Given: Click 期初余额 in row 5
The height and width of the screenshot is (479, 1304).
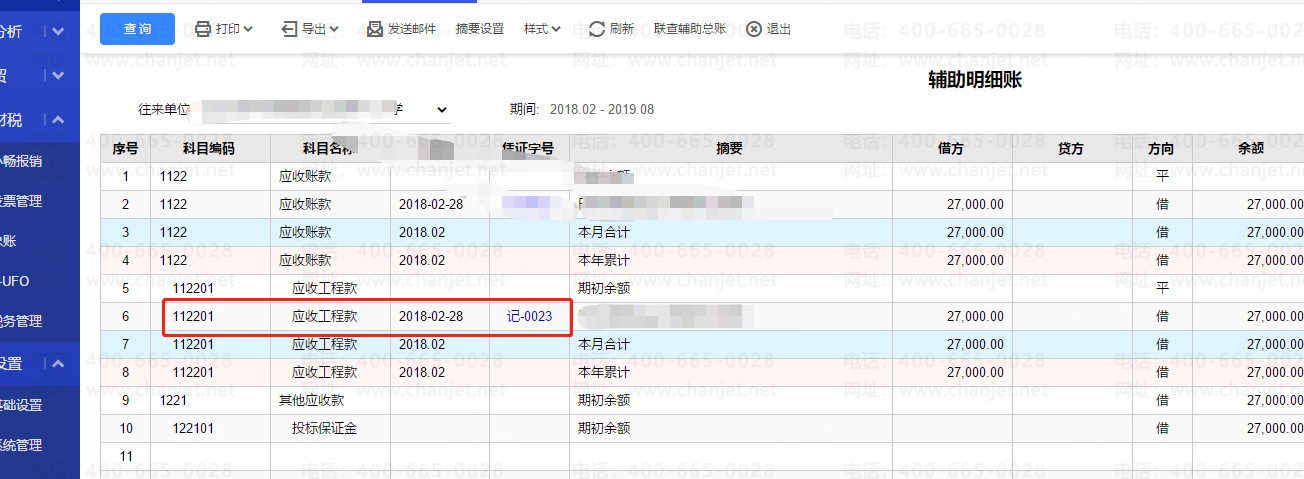Looking at the screenshot, I should 604,288.
